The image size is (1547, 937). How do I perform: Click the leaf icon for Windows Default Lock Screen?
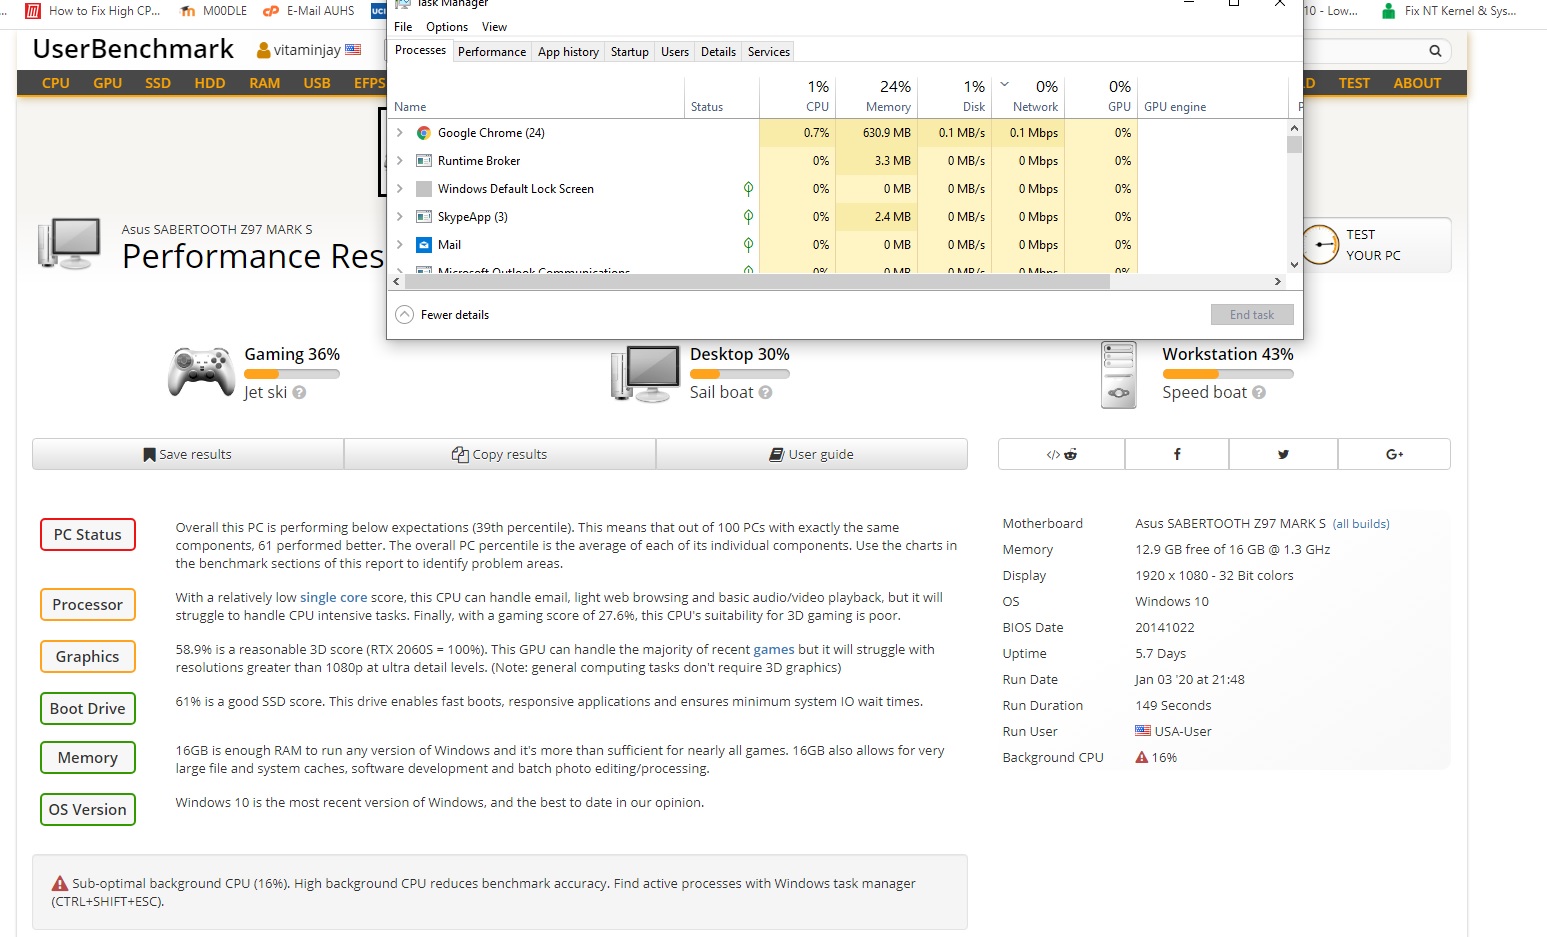pyautogui.click(x=748, y=188)
